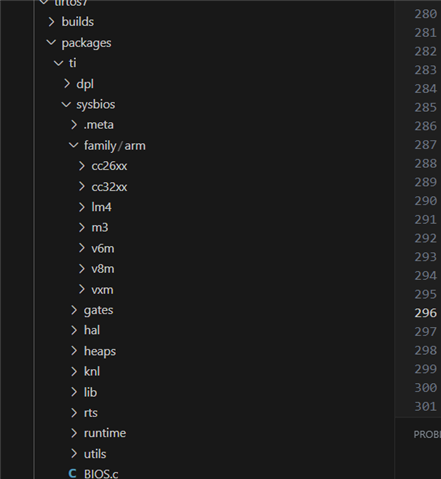Collapse the family/arm folder chevron
Viewport: 441px width, 479px height.
(74, 145)
